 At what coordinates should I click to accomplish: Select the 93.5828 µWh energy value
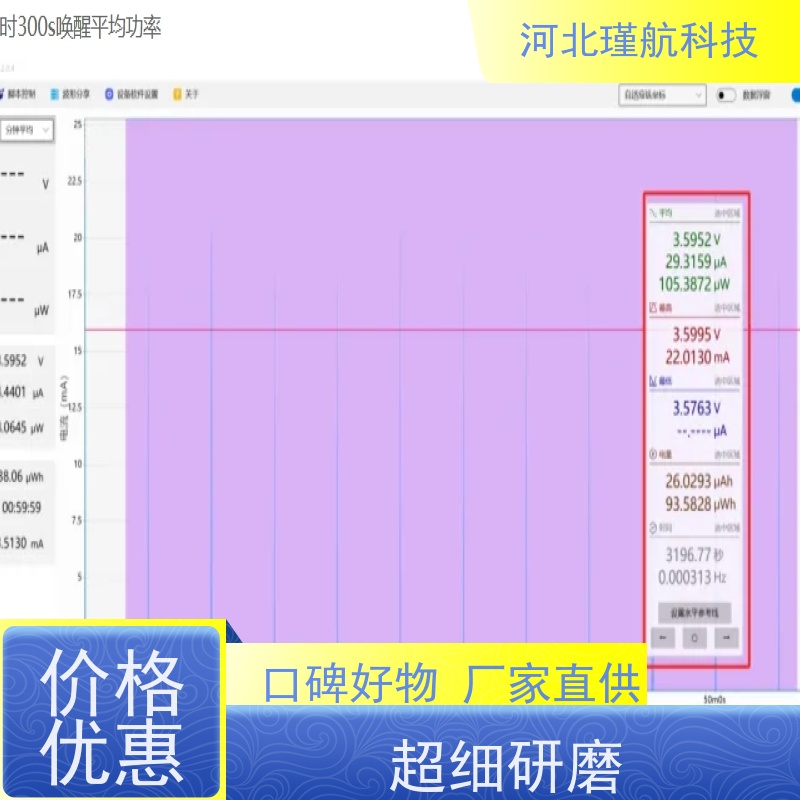click(700, 504)
